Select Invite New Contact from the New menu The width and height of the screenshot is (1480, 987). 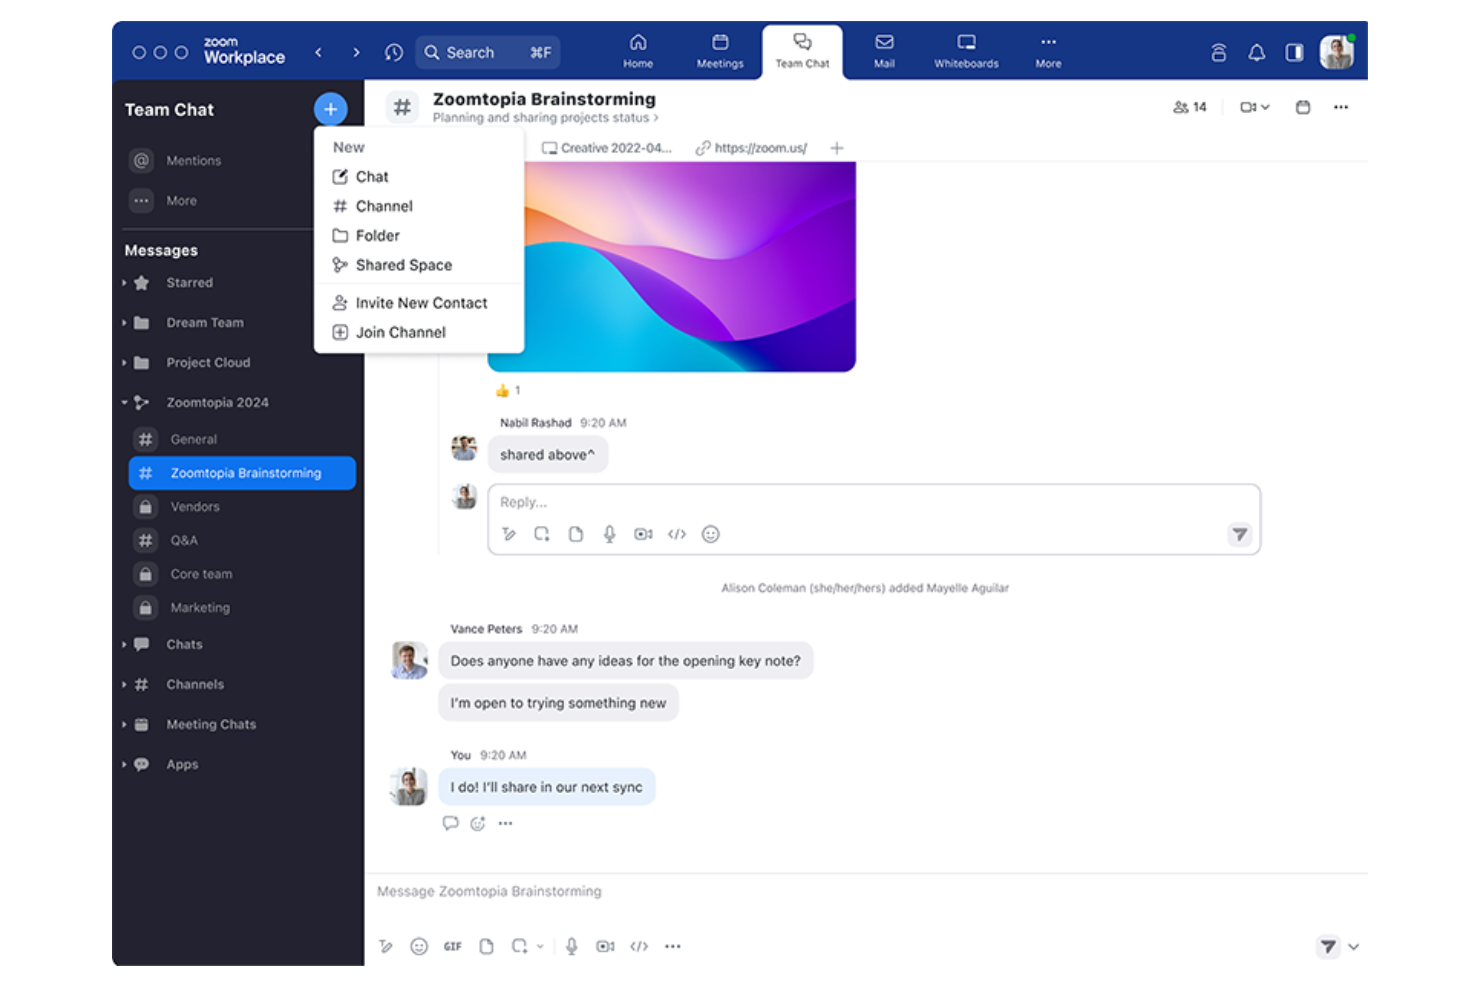pyautogui.click(x=421, y=302)
